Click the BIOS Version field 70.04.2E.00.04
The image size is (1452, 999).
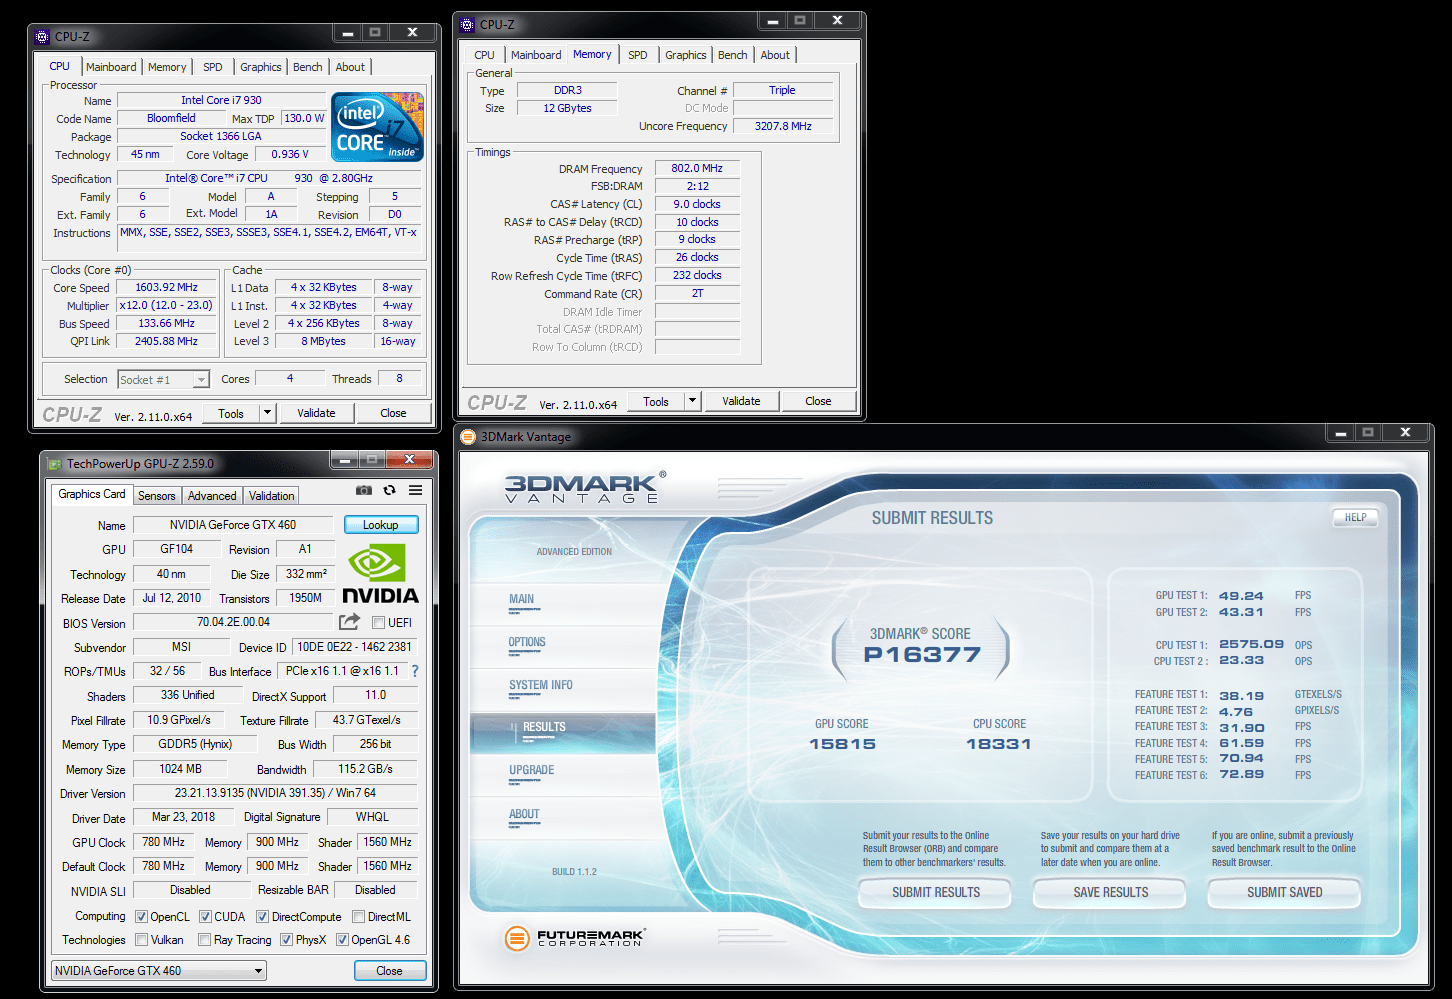click(x=233, y=622)
